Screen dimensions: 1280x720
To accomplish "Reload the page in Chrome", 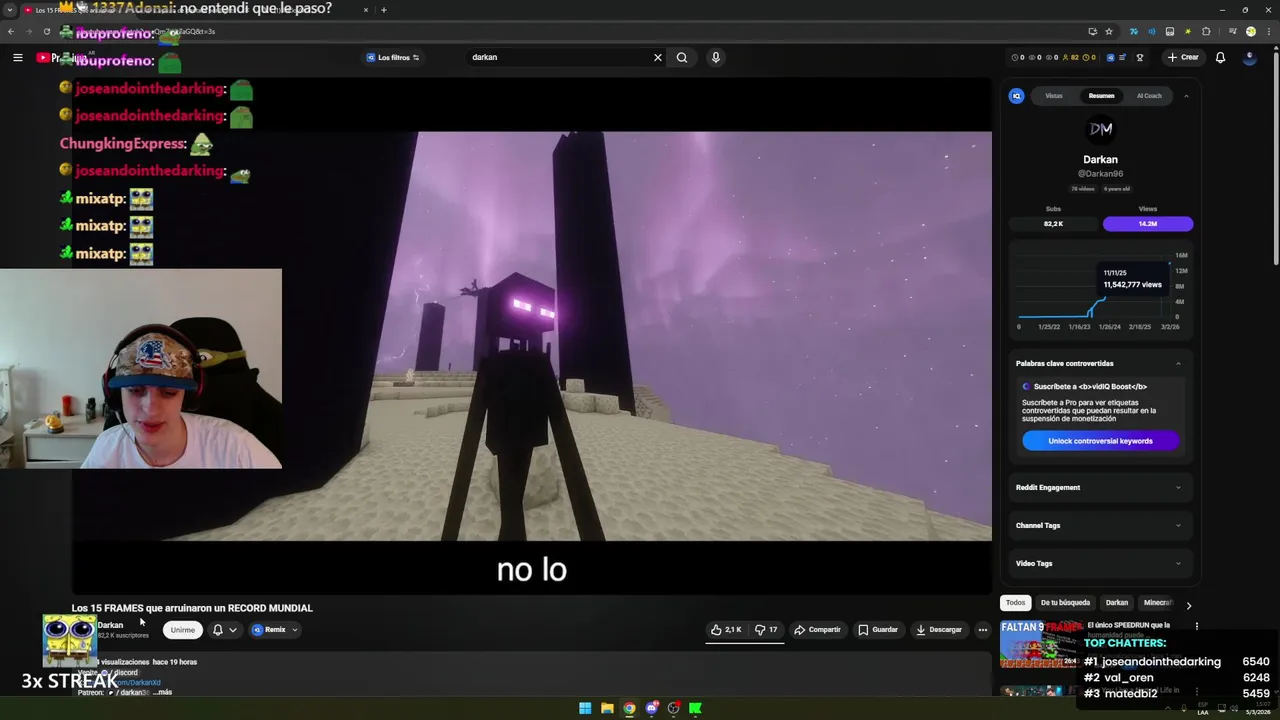I will (x=46, y=31).
